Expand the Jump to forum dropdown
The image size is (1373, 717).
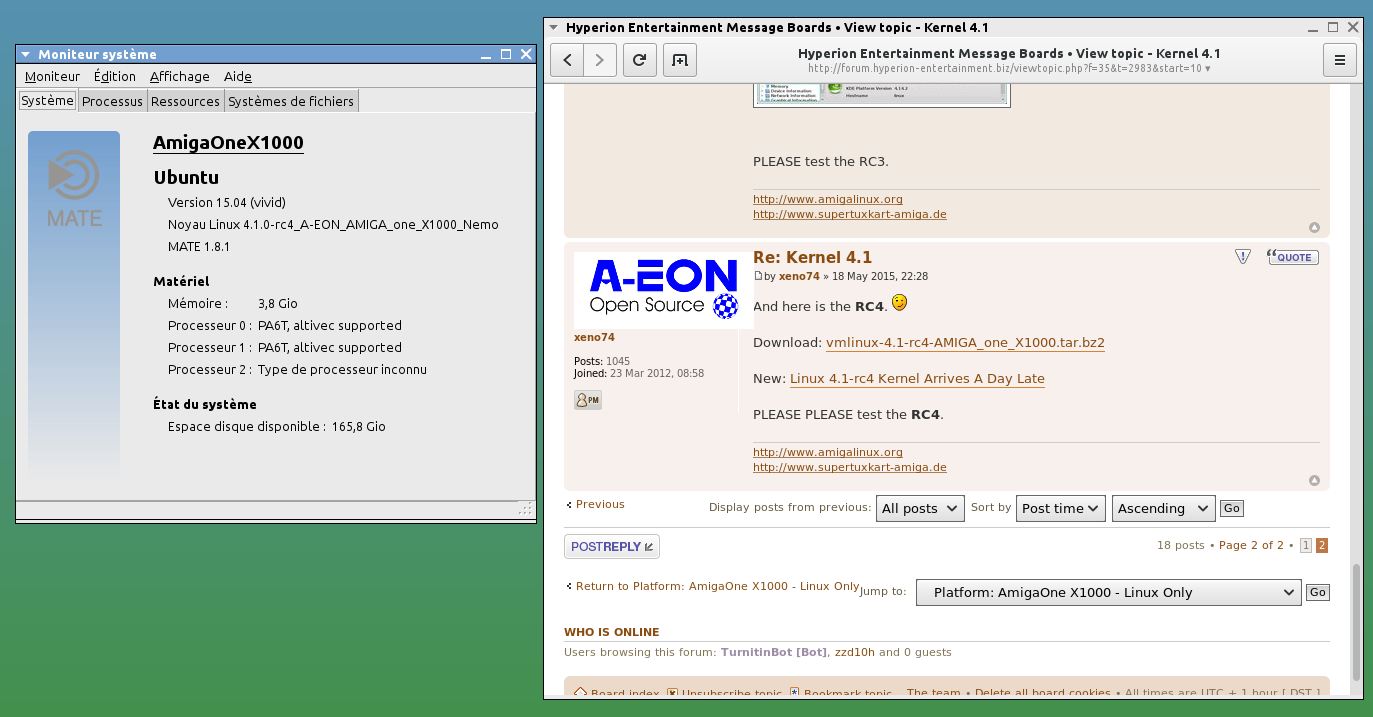[1108, 592]
